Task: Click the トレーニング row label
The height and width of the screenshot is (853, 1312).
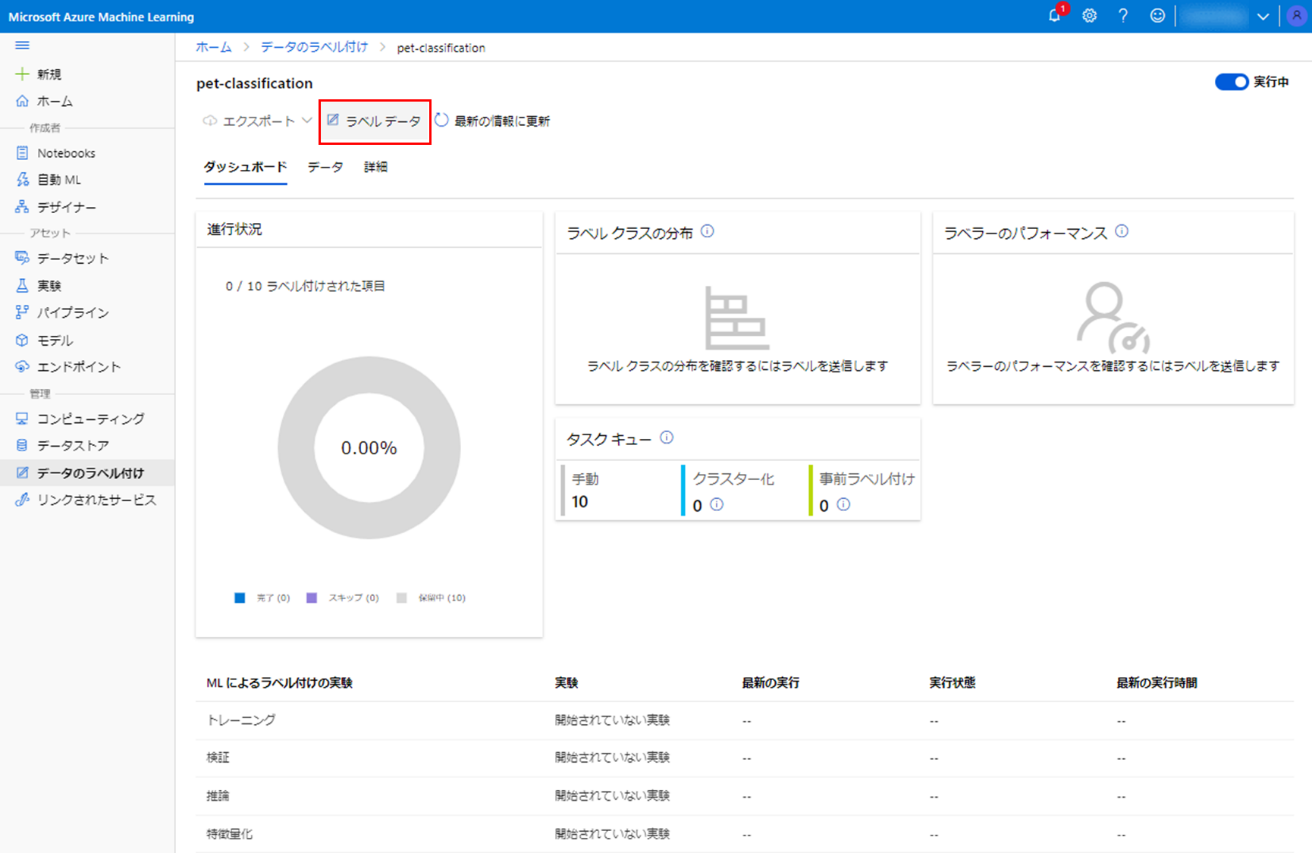Action: (241, 720)
